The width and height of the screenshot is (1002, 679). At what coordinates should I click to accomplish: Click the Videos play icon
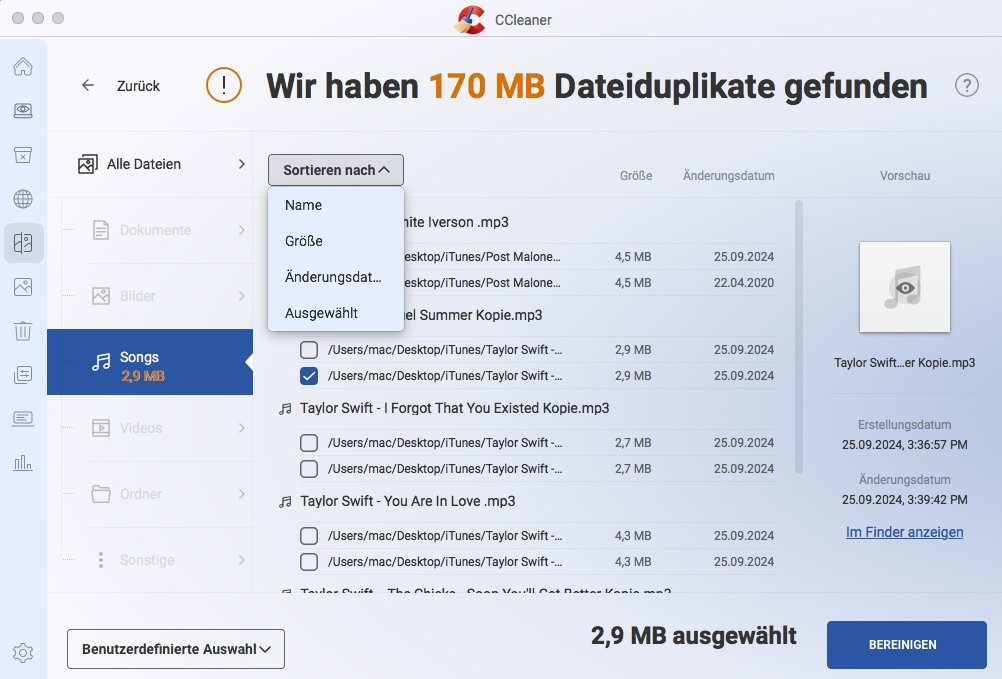[x=101, y=428]
